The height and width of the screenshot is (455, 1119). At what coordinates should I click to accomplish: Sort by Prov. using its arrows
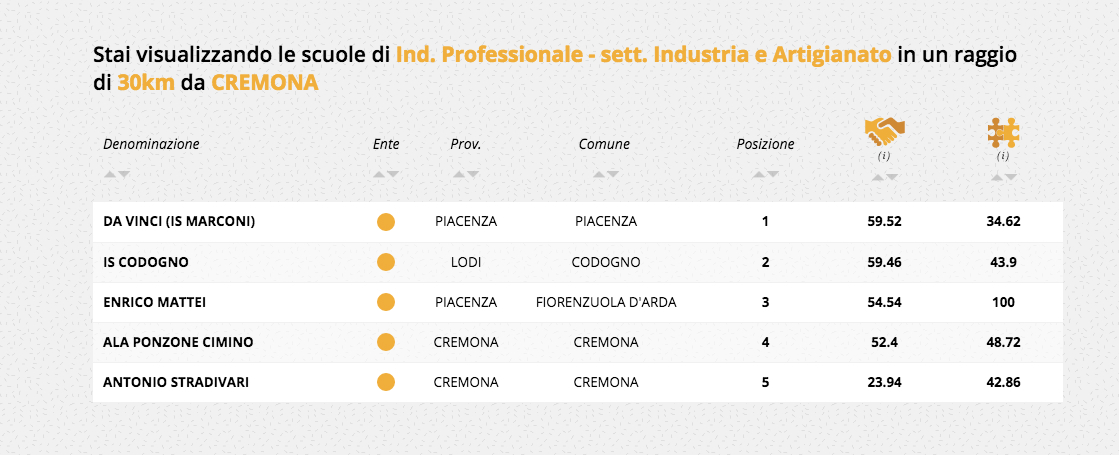point(465,174)
